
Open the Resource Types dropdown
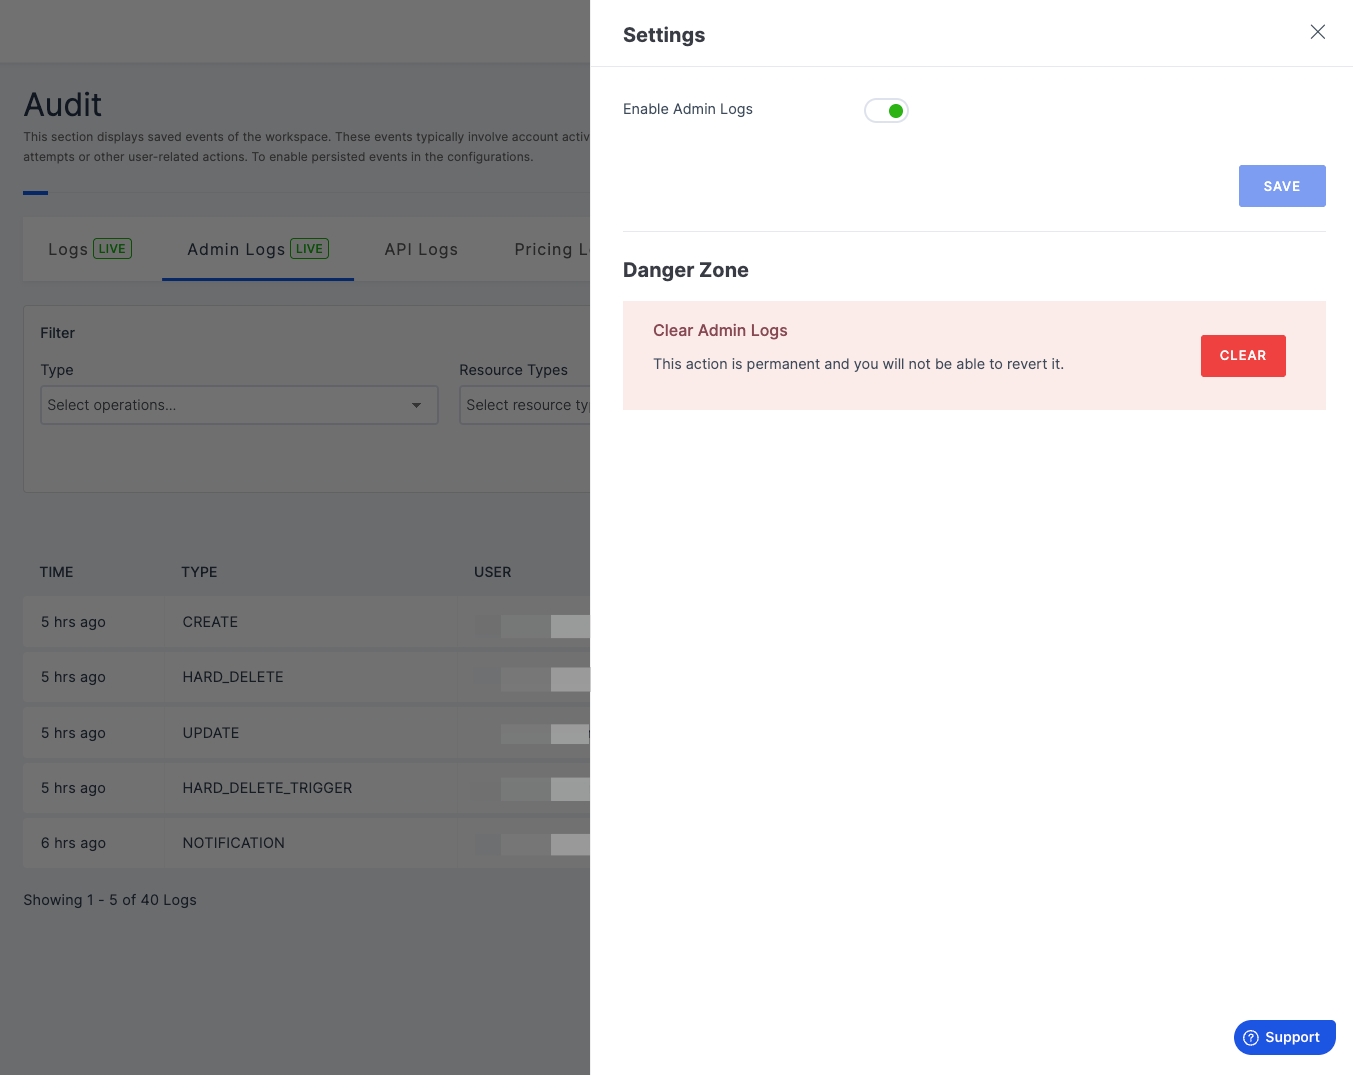click(x=525, y=405)
